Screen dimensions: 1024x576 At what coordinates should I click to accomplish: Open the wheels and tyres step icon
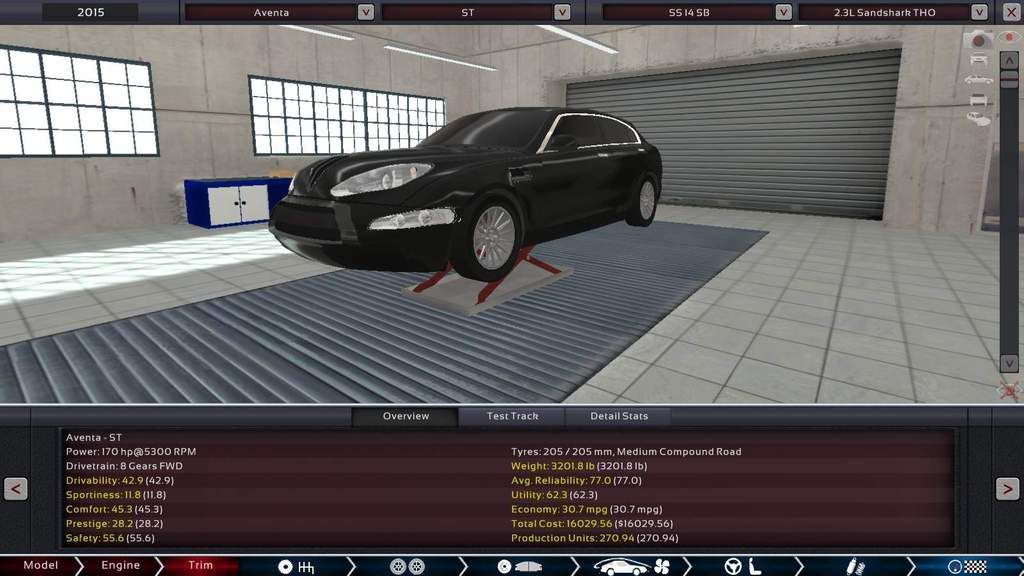click(407, 566)
